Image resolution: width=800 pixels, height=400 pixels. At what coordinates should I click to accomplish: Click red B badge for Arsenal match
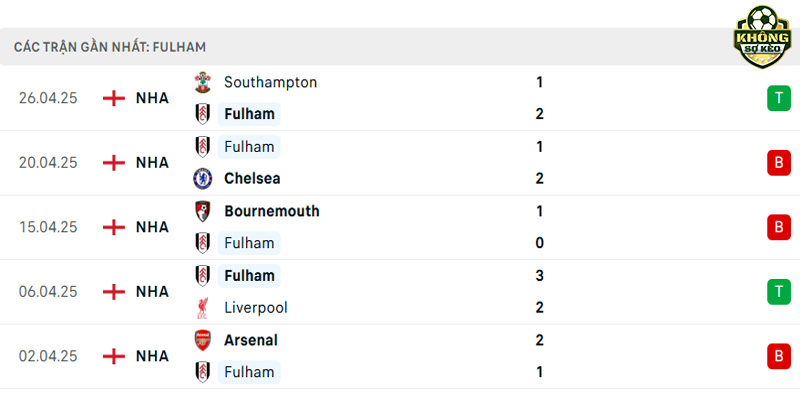tap(779, 356)
